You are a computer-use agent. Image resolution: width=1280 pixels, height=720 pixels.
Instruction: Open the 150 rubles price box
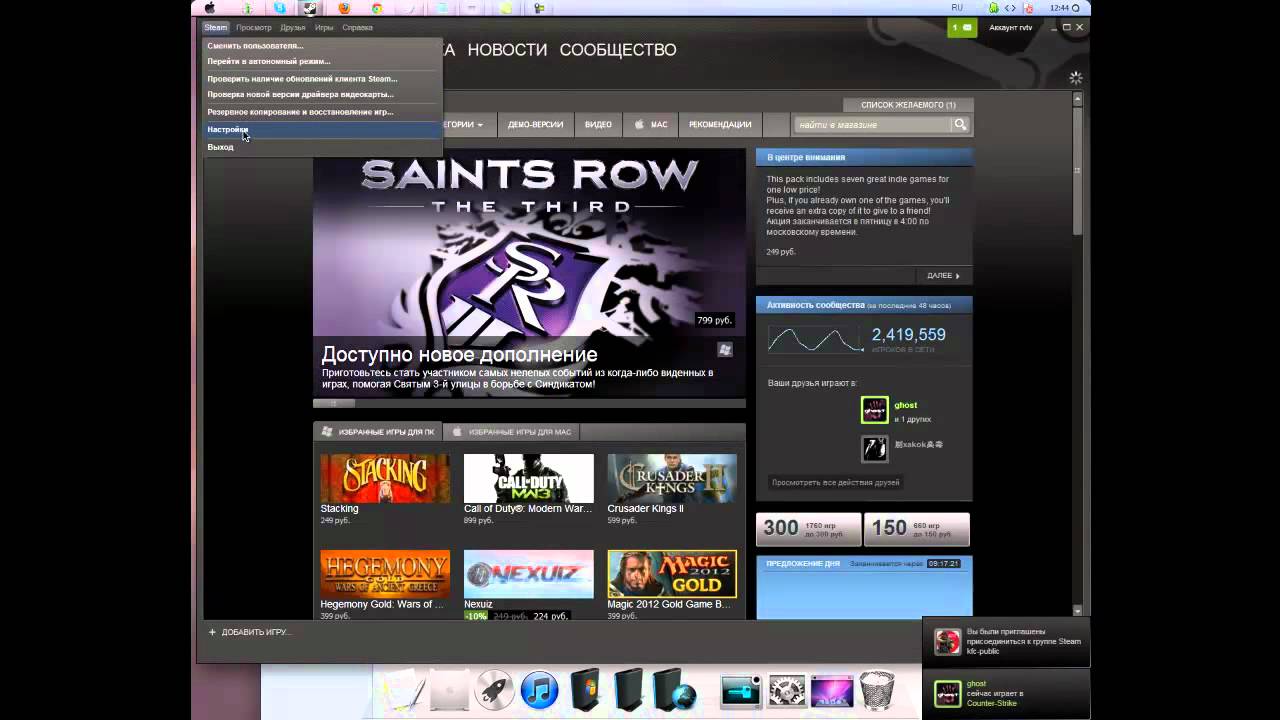917,529
